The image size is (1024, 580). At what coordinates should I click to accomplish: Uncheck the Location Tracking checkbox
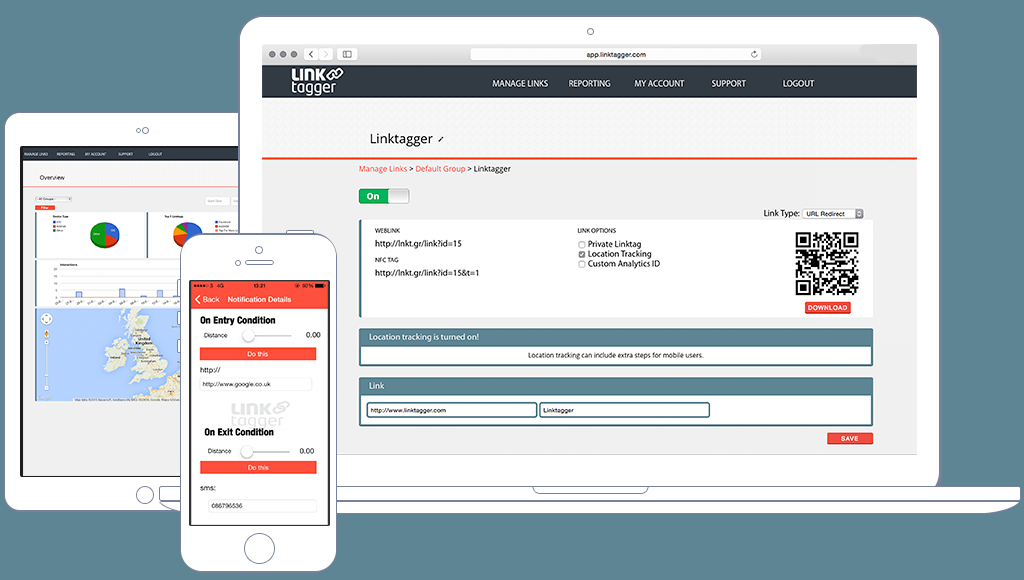[582, 255]
